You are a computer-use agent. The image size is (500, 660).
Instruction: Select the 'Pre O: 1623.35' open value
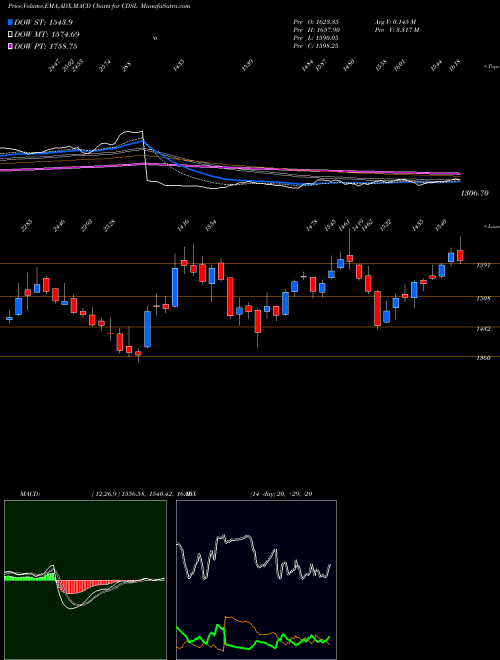coord(316,21)
